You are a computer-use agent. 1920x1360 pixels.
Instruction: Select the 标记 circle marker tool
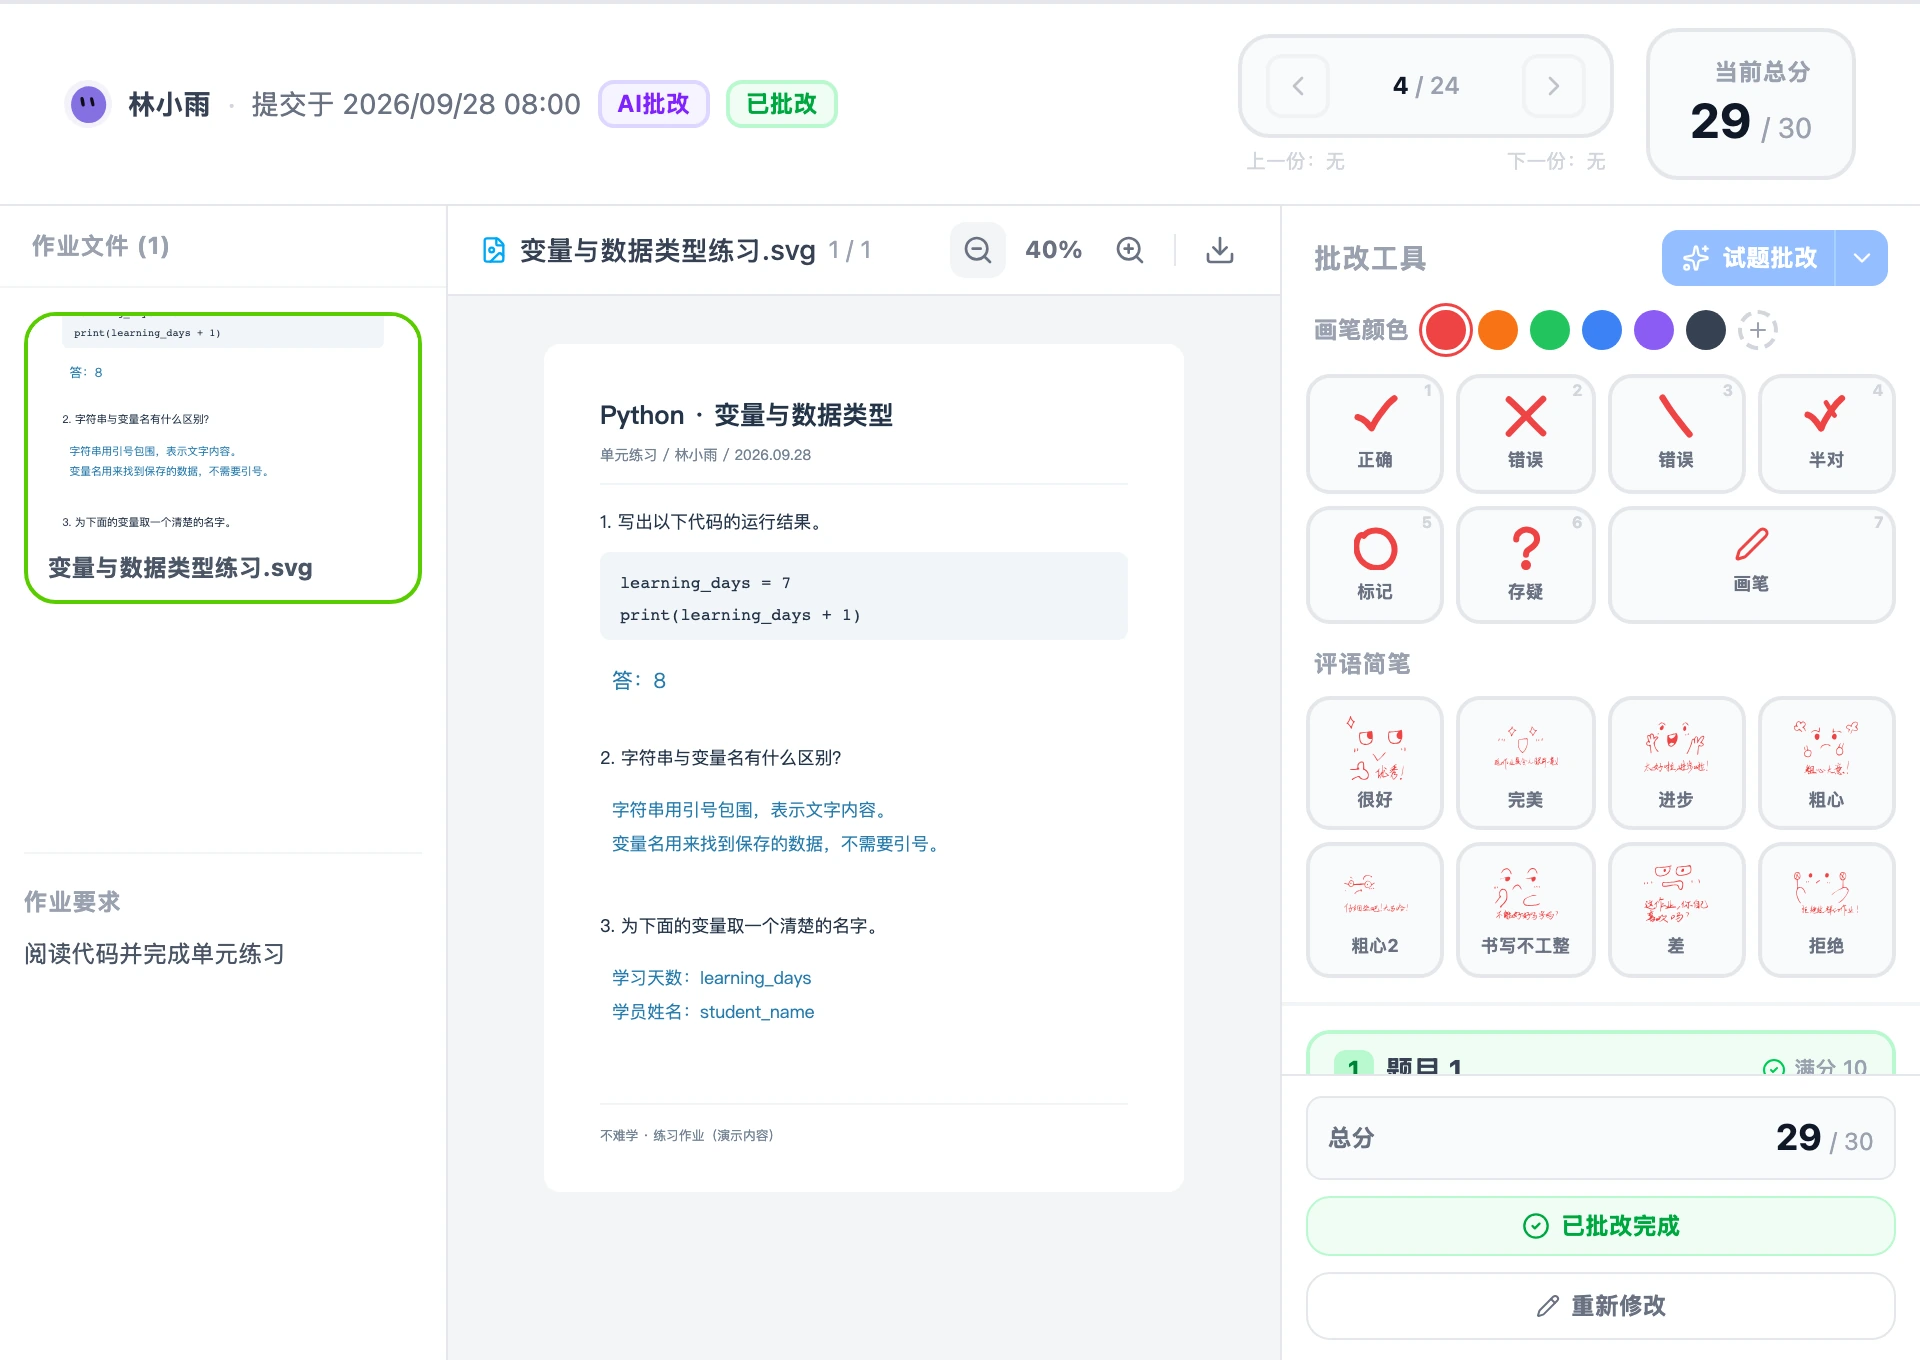tap(1375, 565)
